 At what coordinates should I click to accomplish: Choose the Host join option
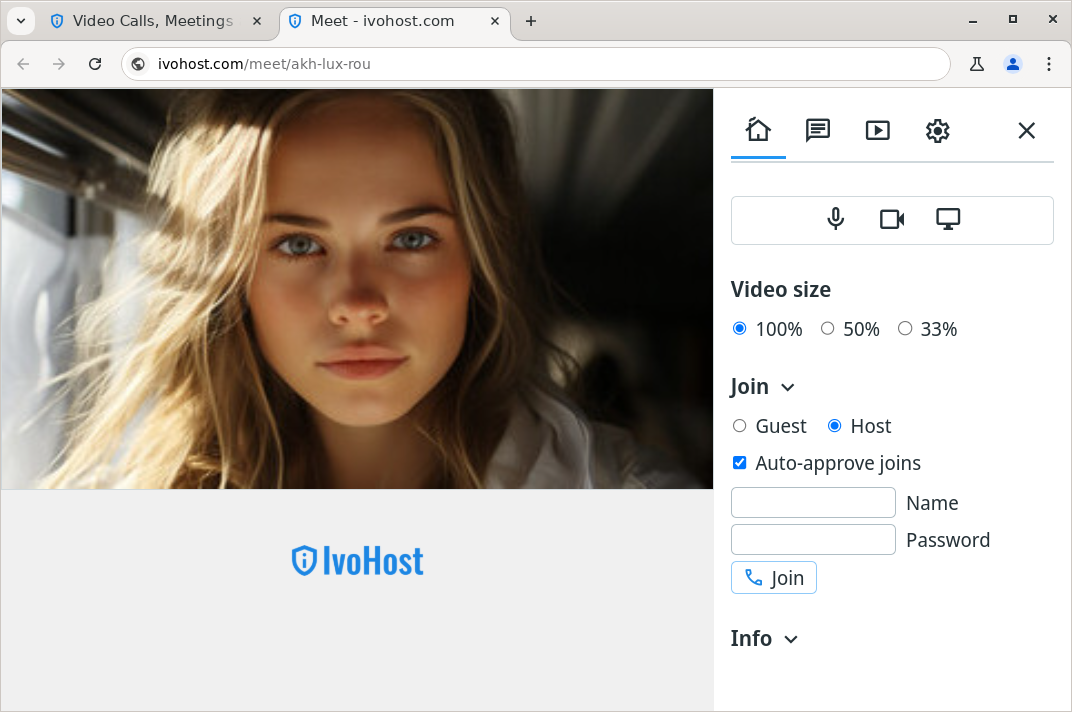[834, 425]
